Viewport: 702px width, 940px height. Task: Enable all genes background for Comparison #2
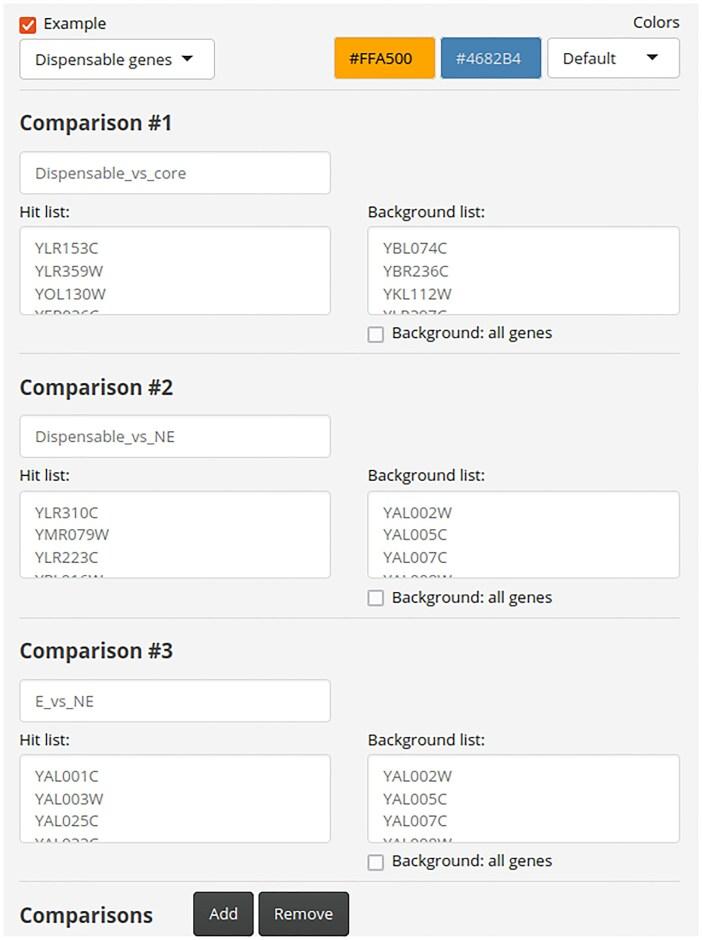pos(376,598)
